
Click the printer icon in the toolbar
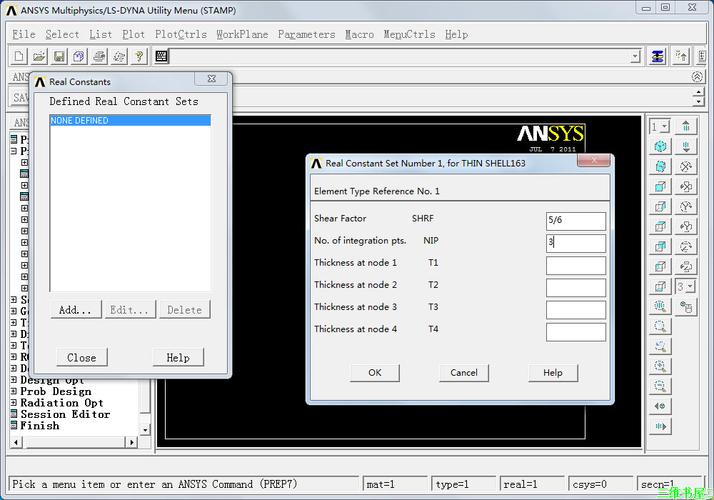[99, 57]
